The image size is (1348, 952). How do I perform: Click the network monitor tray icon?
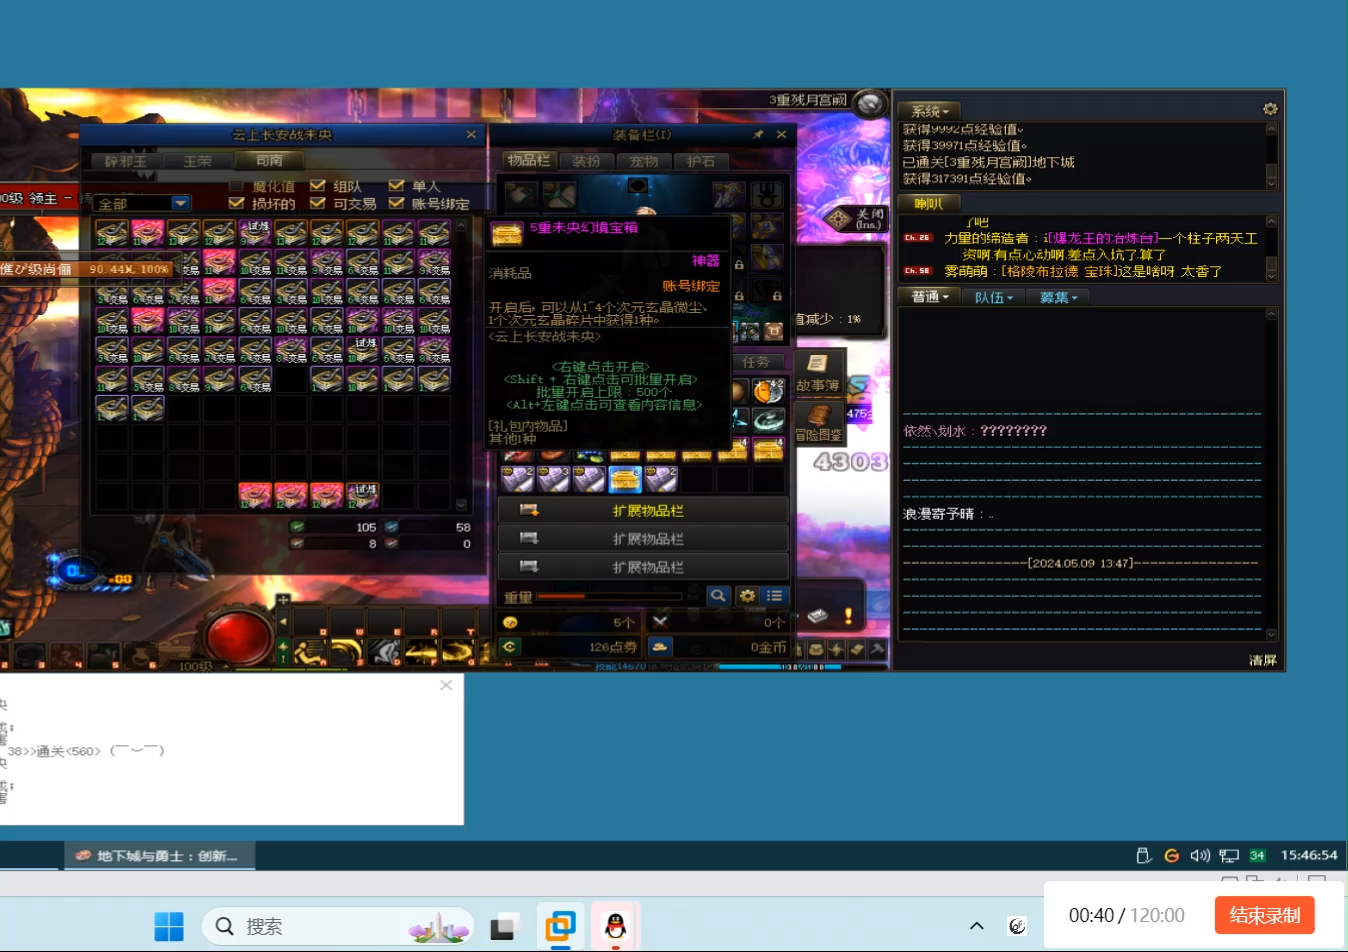pos(1229,856)
